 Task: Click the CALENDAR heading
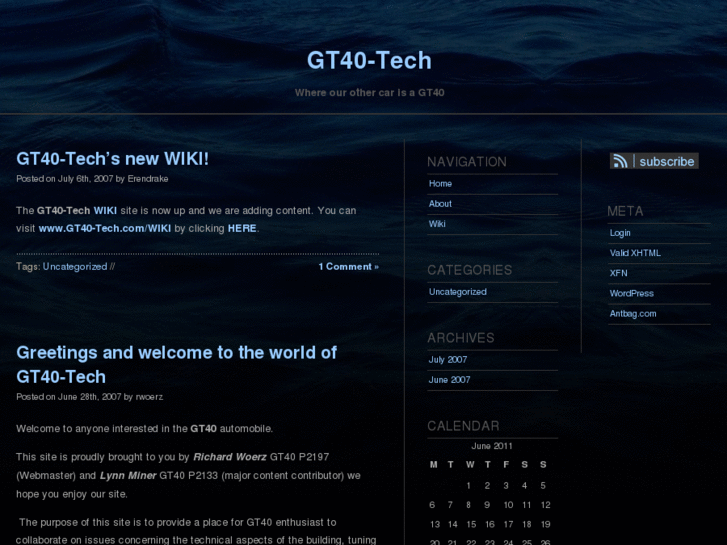click(463, 426)
